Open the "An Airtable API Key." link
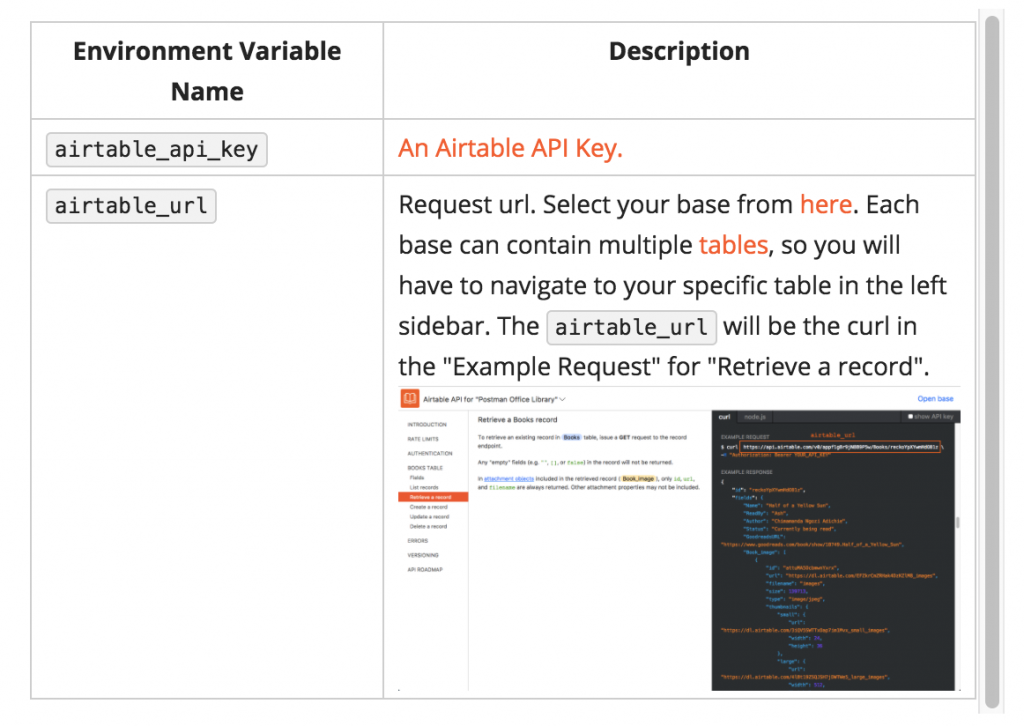The width and height of the screenshot is (1024, 726). pos(510,148)
